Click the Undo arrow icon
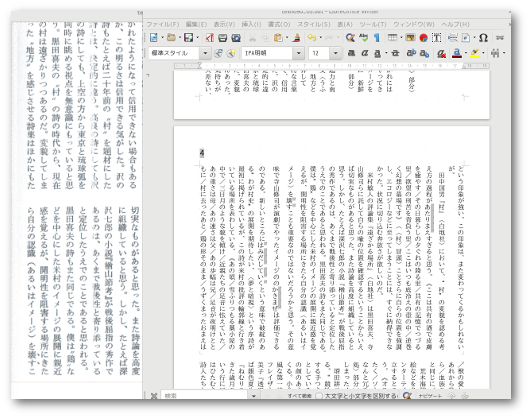 click(312, 38)
